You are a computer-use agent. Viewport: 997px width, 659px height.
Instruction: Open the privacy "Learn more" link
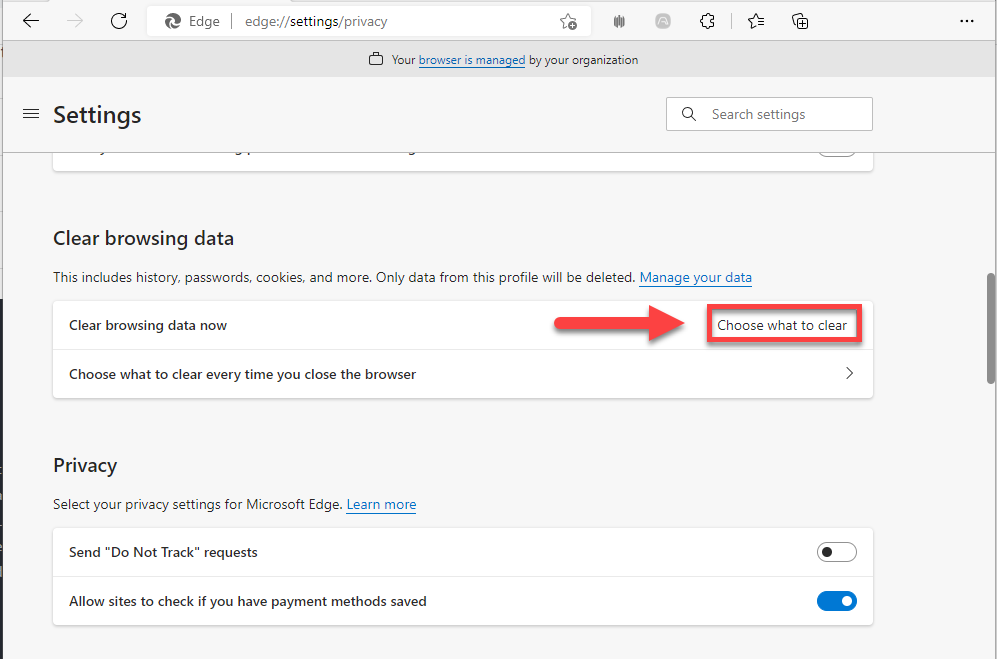[x=381, y=504]
